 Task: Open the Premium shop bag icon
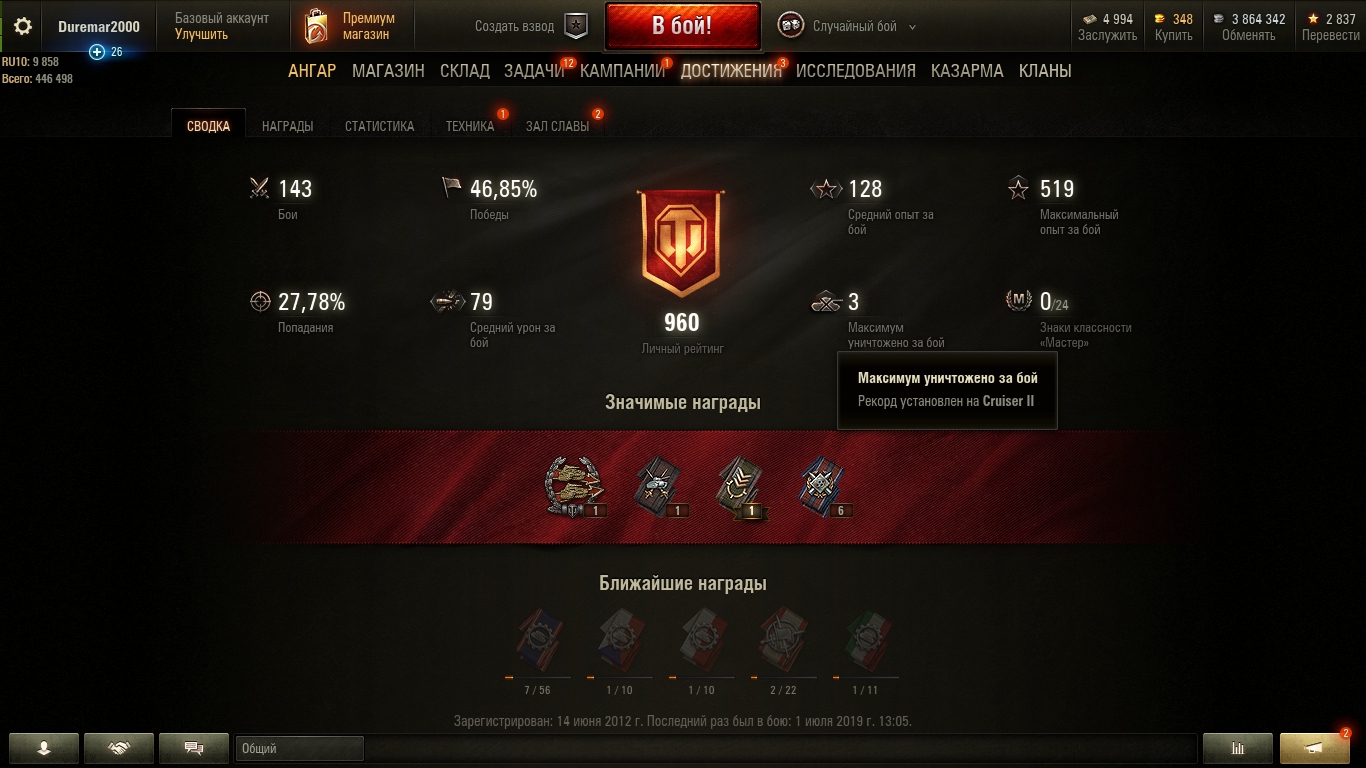coord(316,27)
